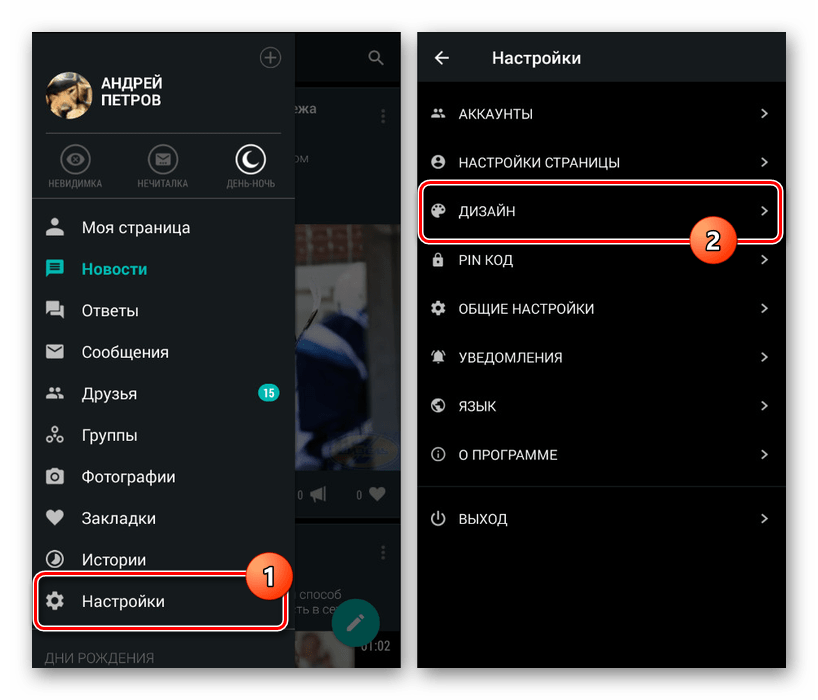This screenshot has height=700, width=818.
Task: Click the search magnifier icon
Action: click(376, 58)
